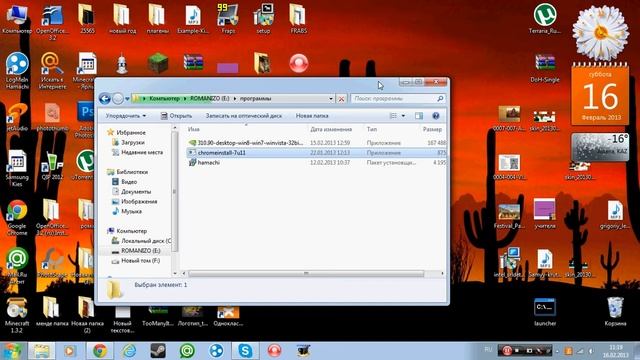Sort by the Имя column header

(193, 129)
